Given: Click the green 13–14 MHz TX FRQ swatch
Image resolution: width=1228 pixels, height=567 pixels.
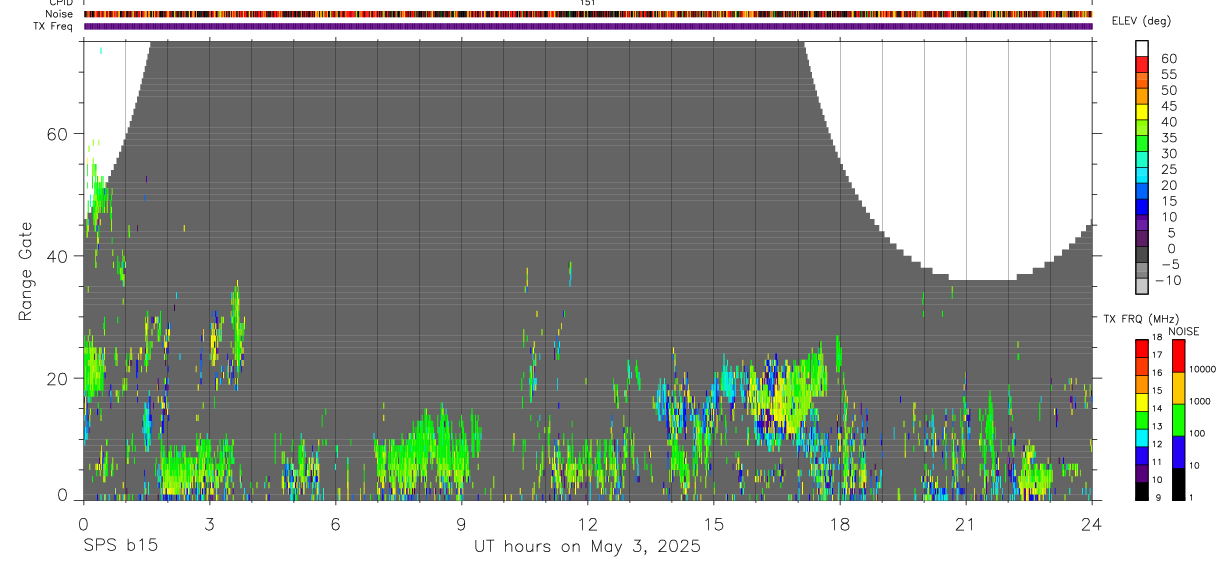Looking at the screenshot, I should pyautogui.click(x=1142, y=418).
